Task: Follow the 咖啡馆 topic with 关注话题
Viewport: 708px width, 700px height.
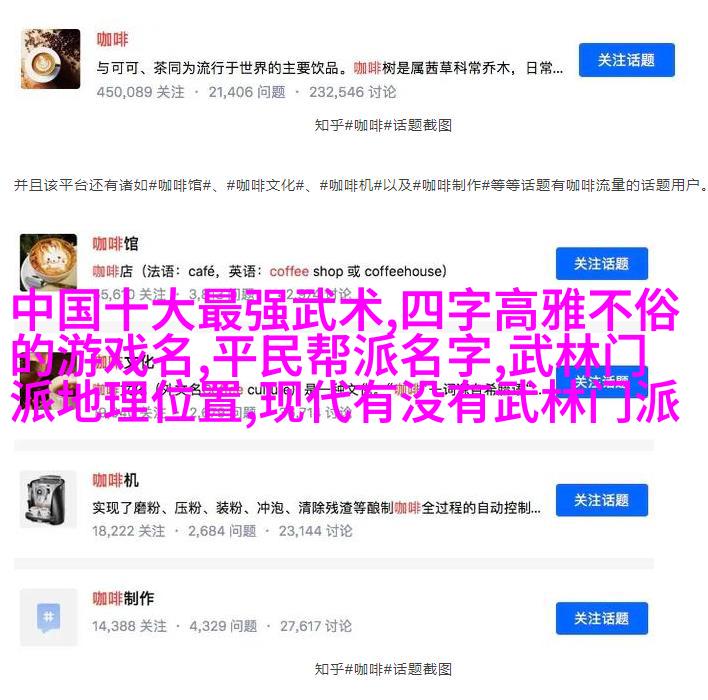Action: 601,264
